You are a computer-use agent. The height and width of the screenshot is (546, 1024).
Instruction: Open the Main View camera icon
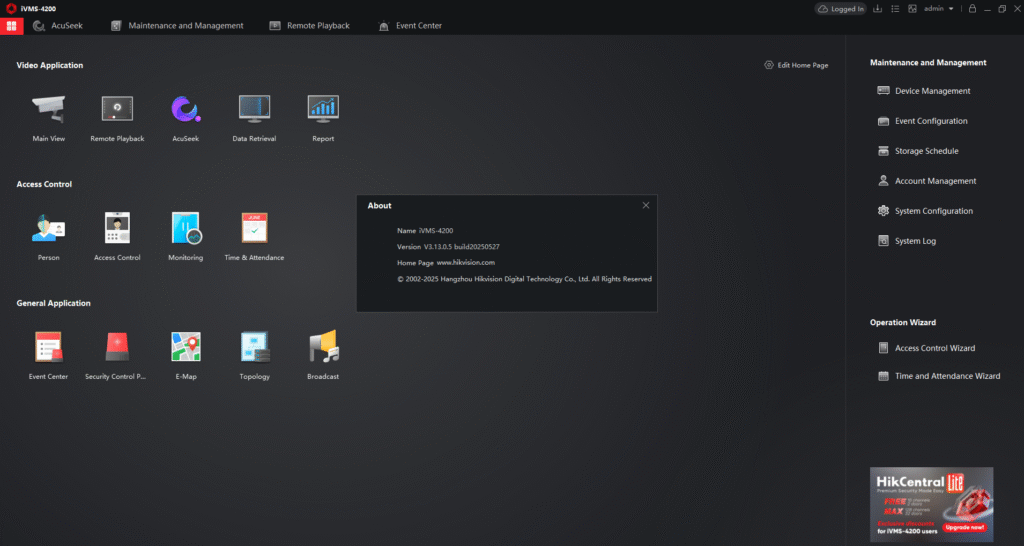pos(48,109)
